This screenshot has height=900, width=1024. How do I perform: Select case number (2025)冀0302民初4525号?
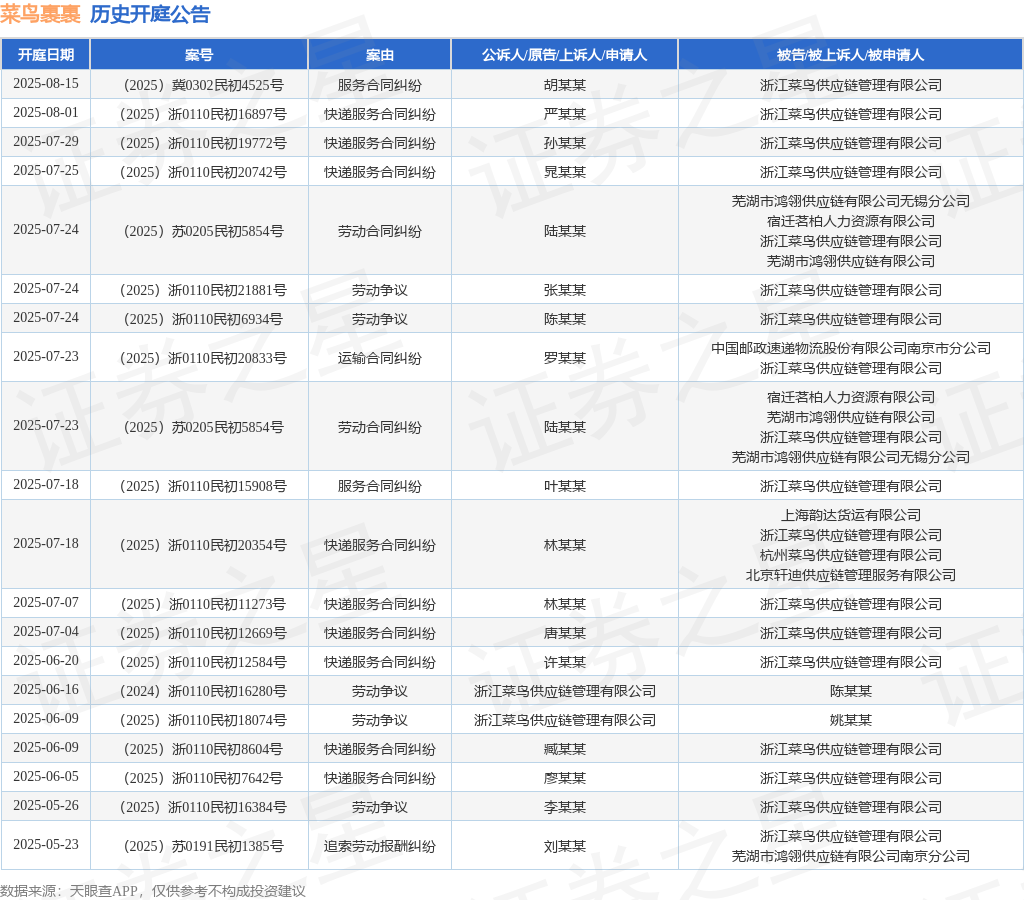click(x=203, y=85)
